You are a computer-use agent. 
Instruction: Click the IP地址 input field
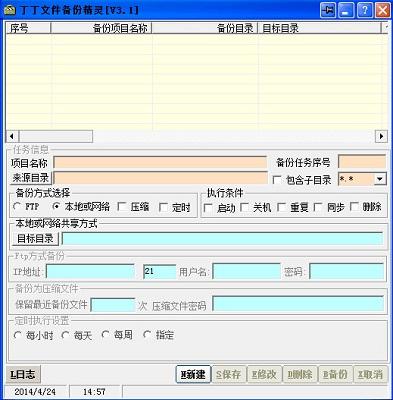pyautogui.click(x=90, y=272)
